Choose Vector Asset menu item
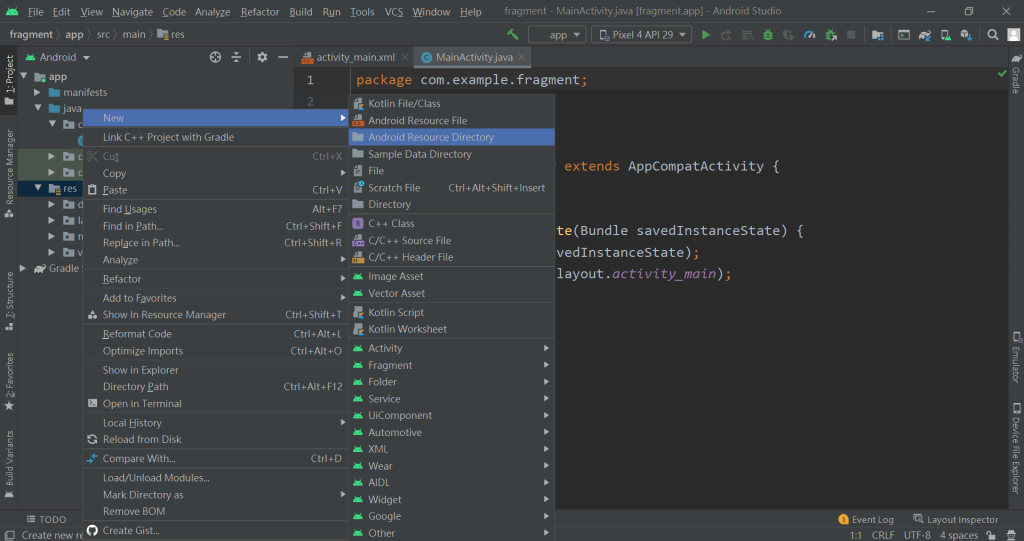The height and width of the screenshot is (541, 1024). (452, 293)
